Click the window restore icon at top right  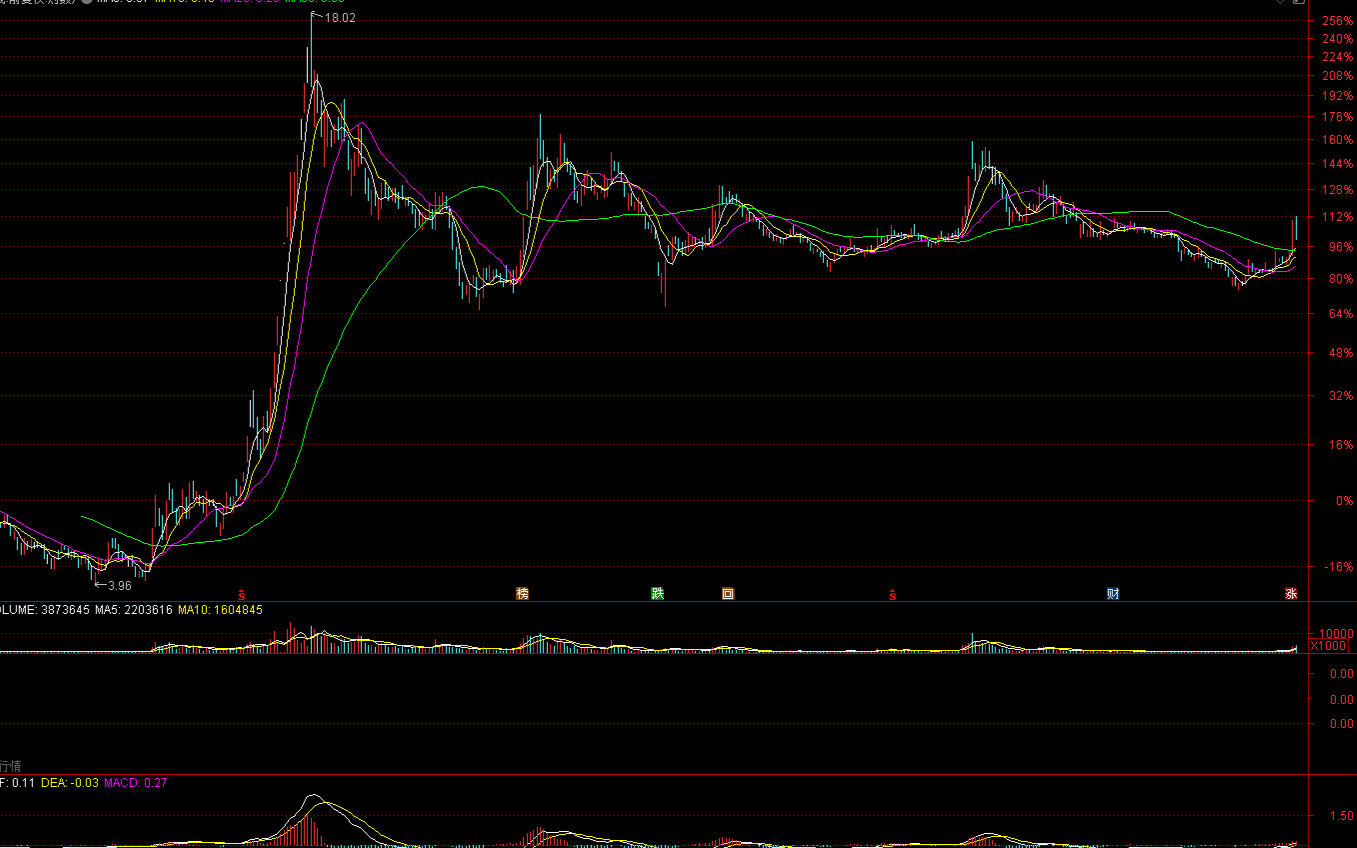point(1299,2)
